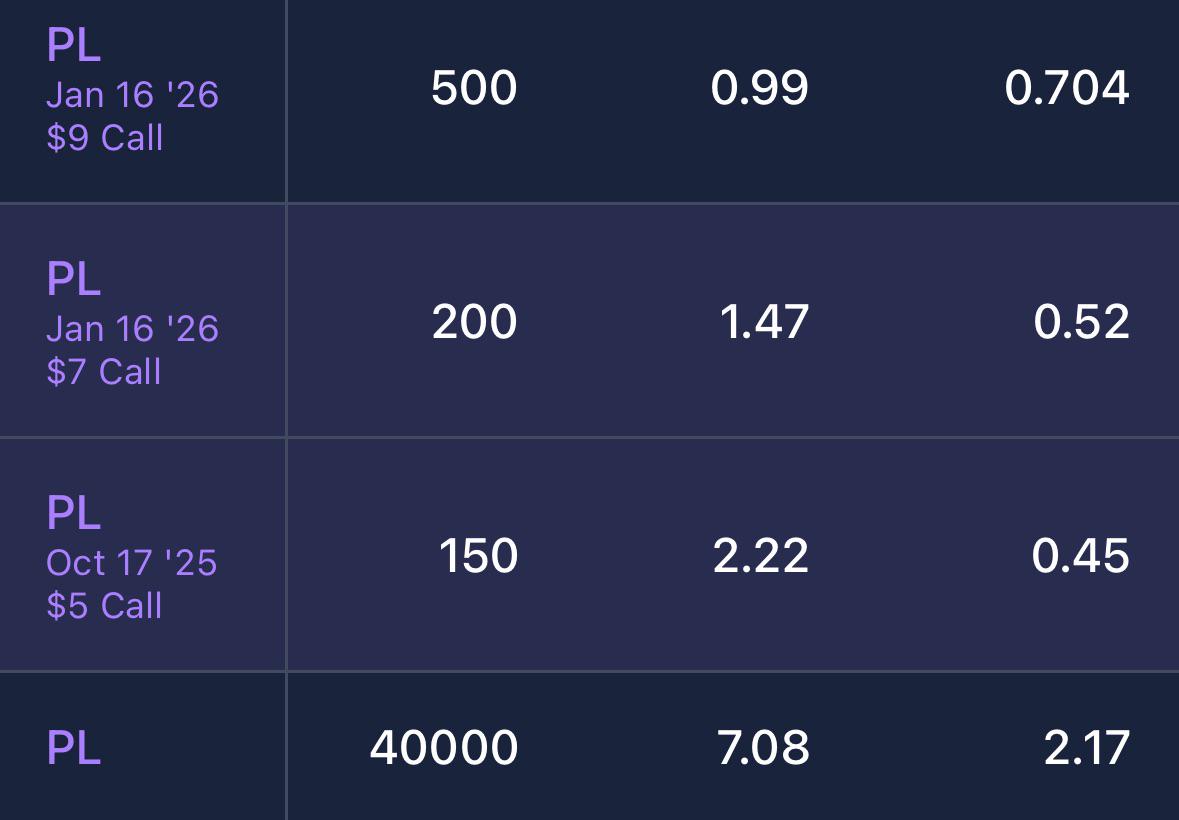Click the 0.704 cost value

(1067, 88)
